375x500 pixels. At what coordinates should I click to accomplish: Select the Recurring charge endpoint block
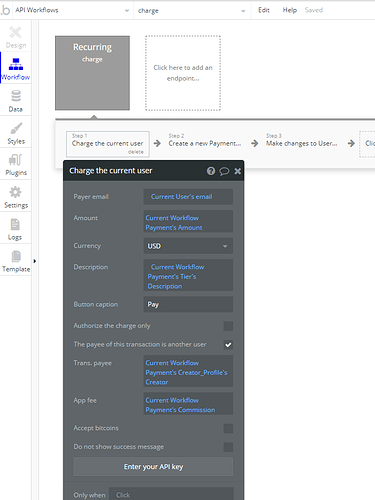pos(92,73)
